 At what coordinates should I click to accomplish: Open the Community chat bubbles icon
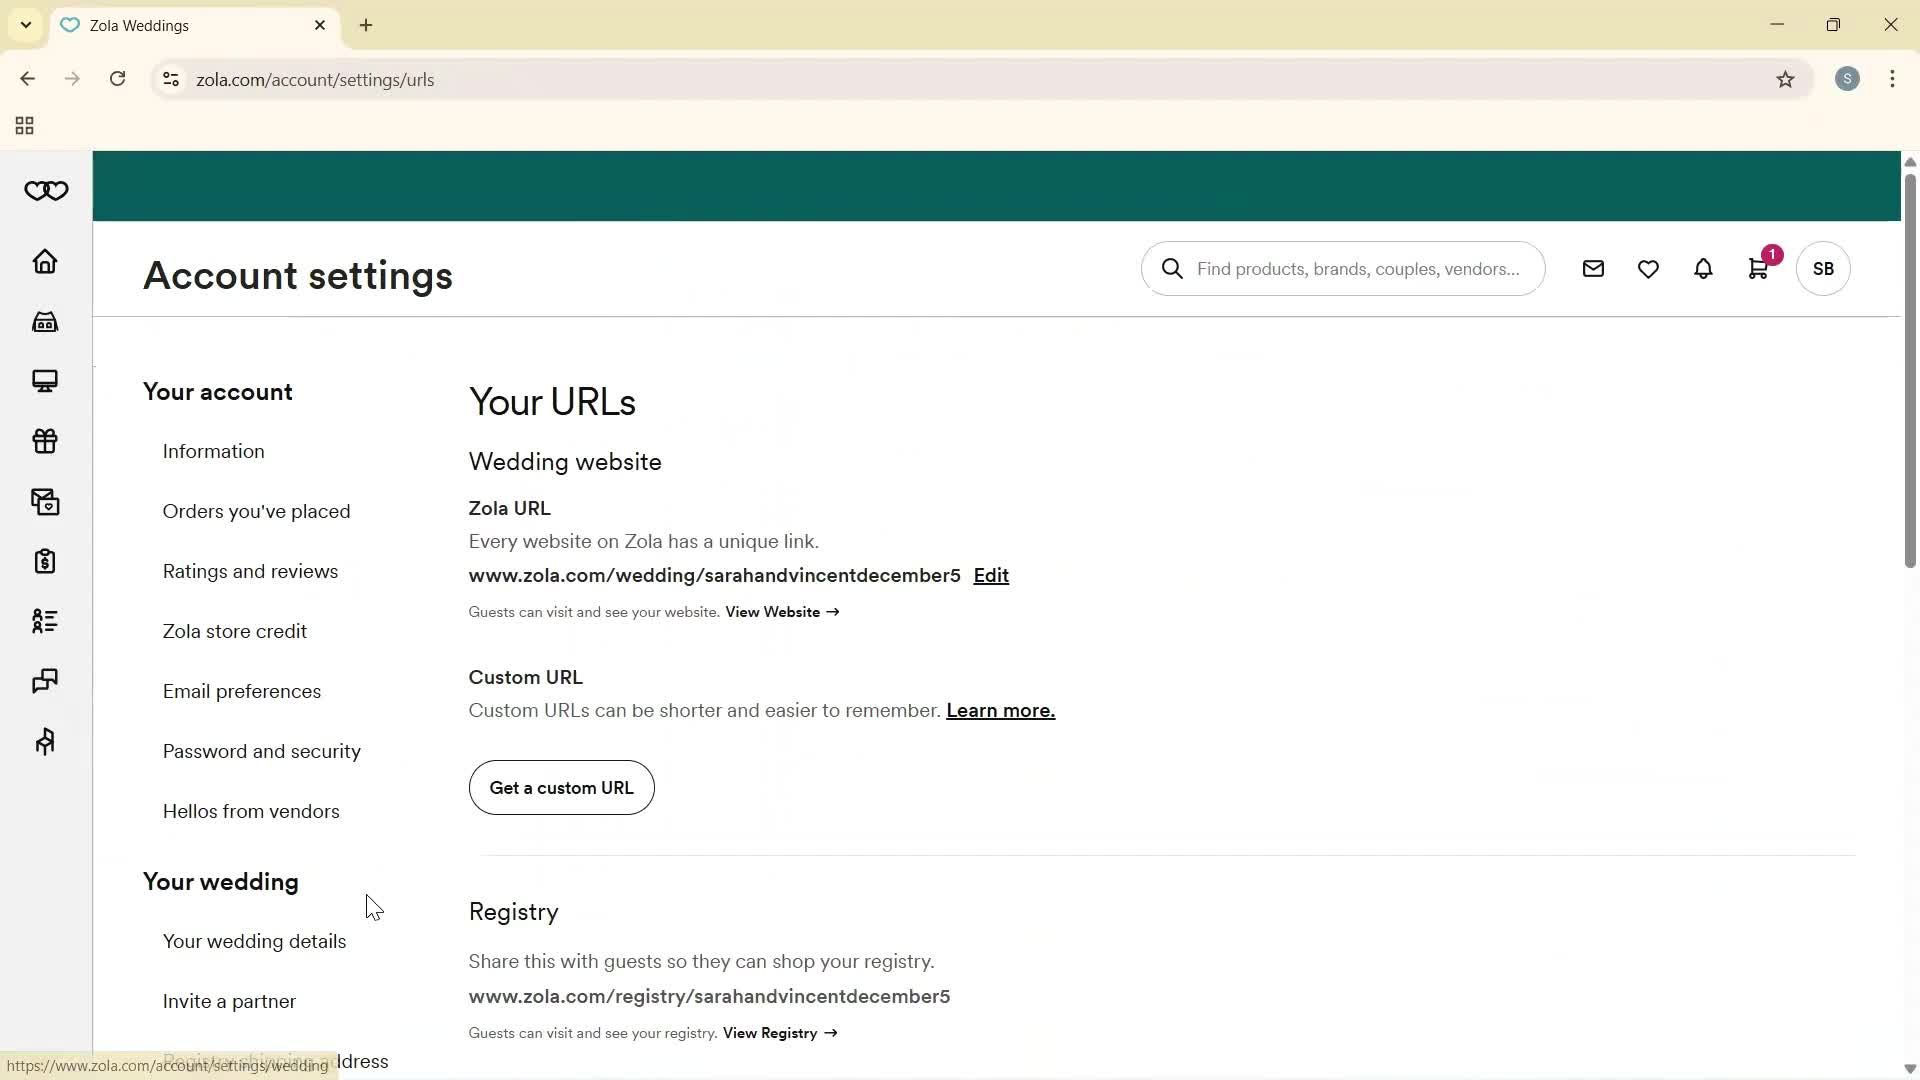(x=45, y=681)
